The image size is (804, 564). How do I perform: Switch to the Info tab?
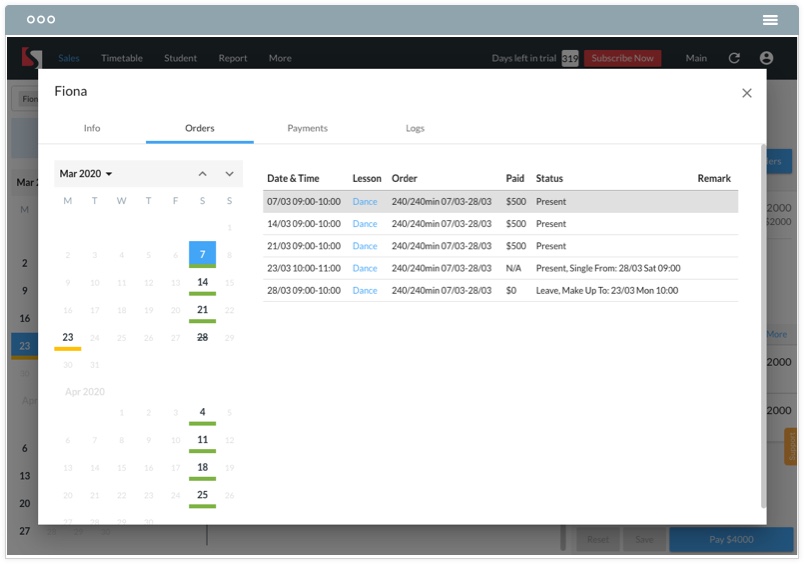[x=92, y=128]
